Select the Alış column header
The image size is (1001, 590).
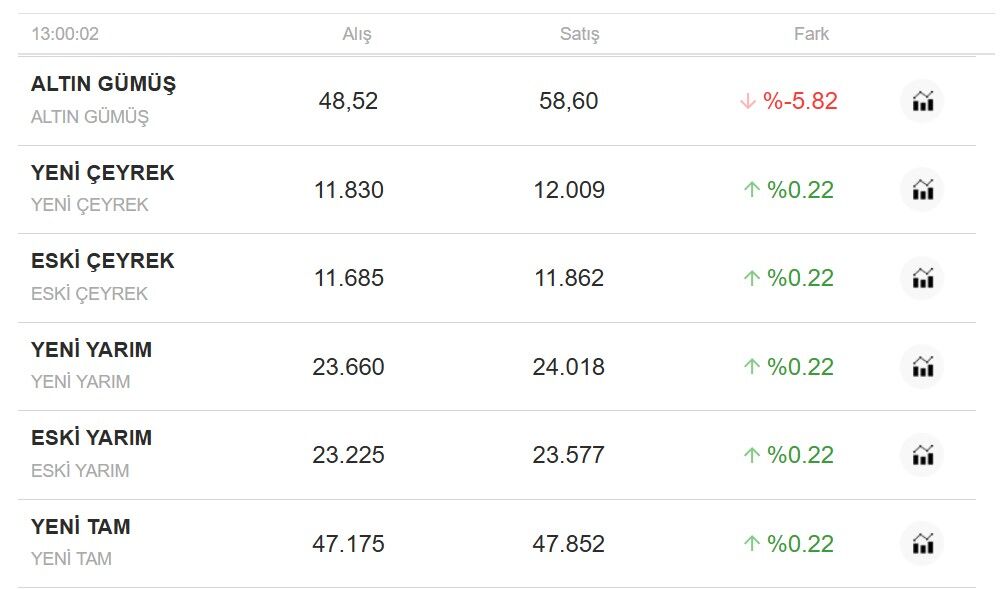357,34
